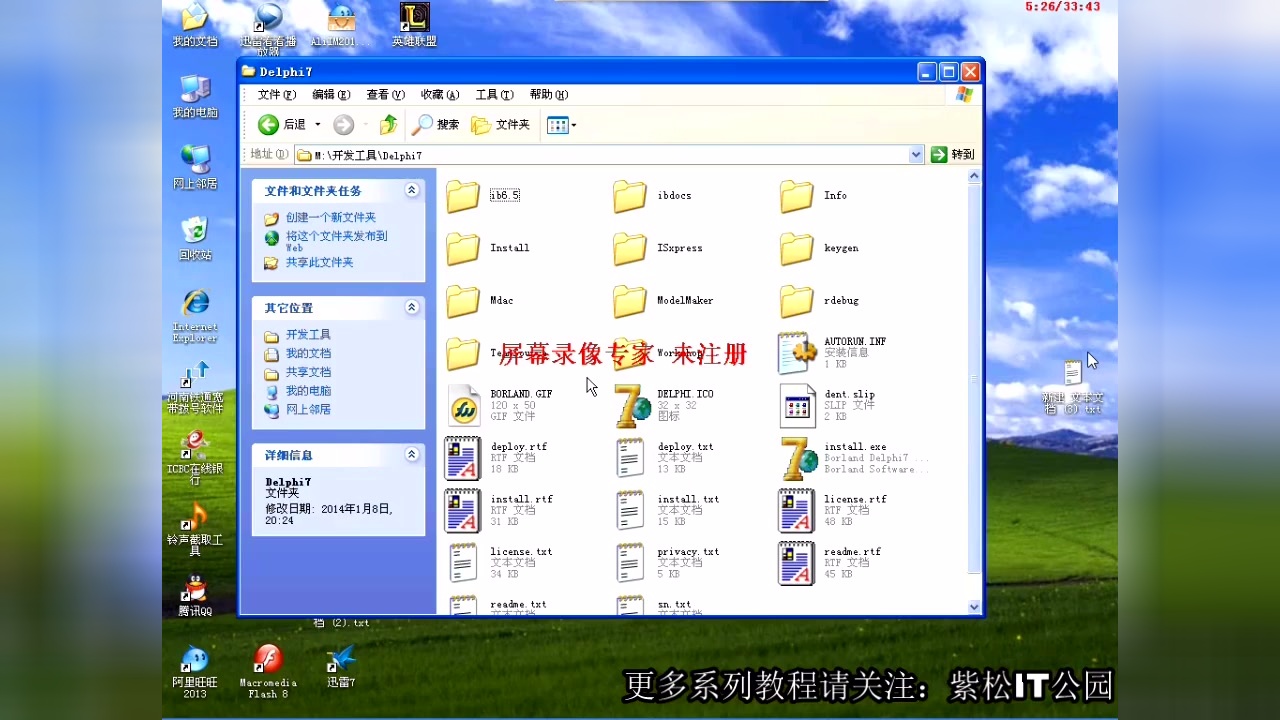The height and width of the screenshot is (720, 1280).
Task: Select the license.txt file name
Action: (521, 552)
